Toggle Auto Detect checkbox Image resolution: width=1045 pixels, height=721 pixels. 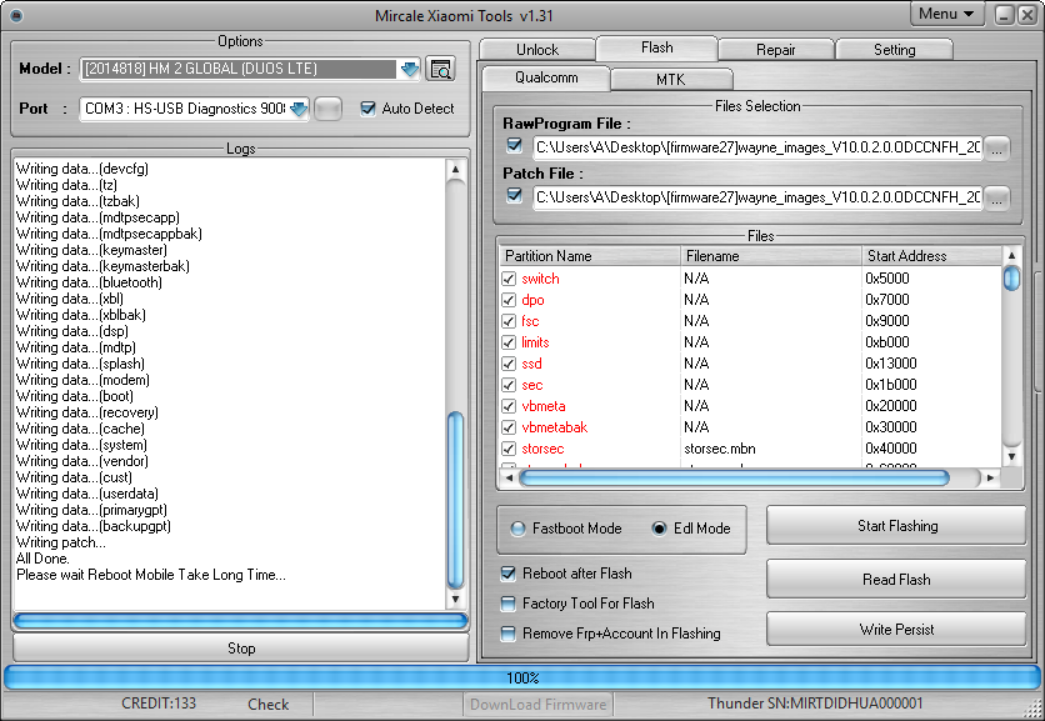pos(368,109)
